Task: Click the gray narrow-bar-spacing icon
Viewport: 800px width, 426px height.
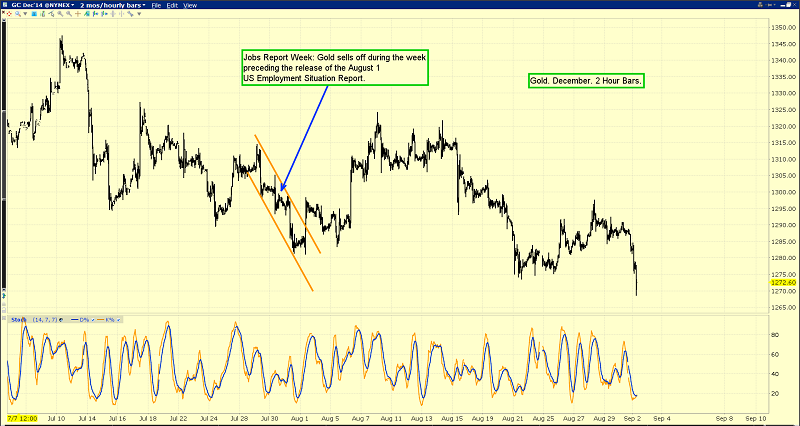Action: click(121, 14)
